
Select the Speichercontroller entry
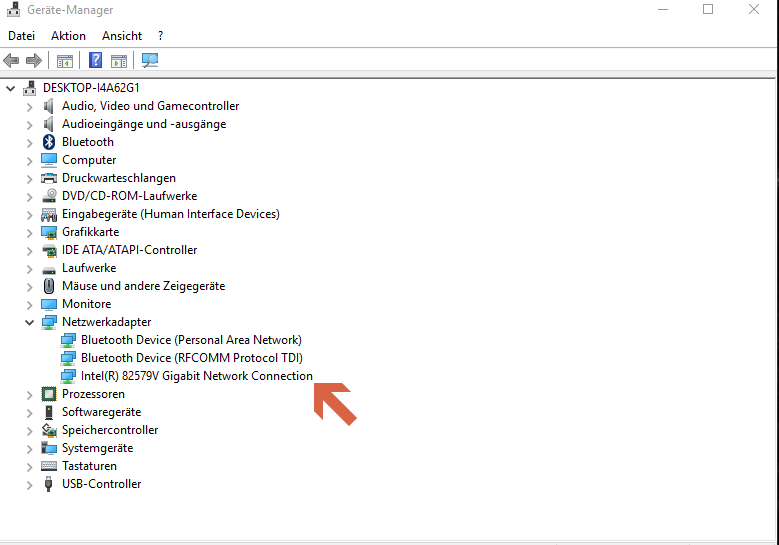click(110, 430)
